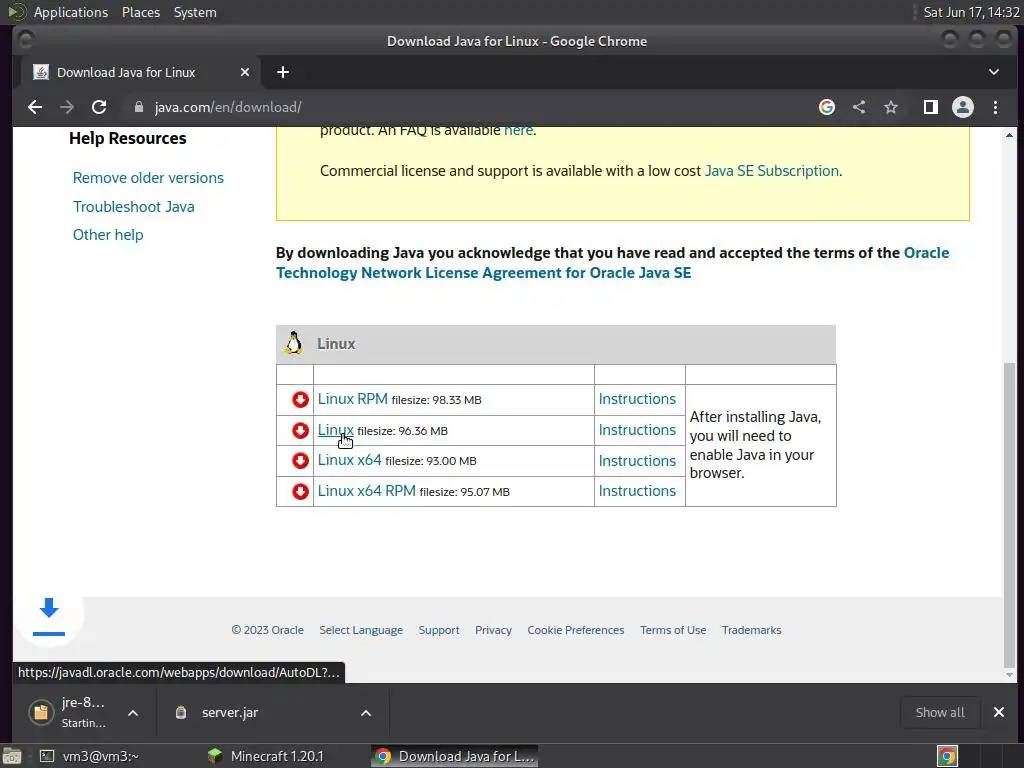The height and width of the screenshot is (768, 1024).
Task: Click the red download icon for Linux x64
Action: pos(300,460)
